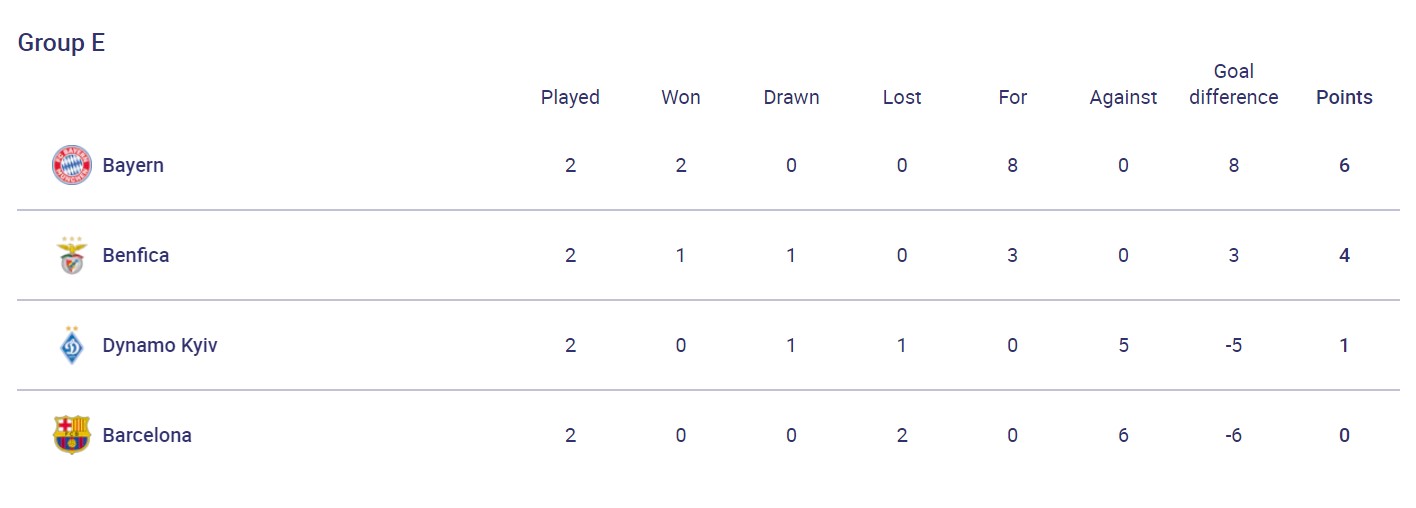Click the Benfica club crest icon
This screenshot has width=1416, height=508.
[72, 255]
